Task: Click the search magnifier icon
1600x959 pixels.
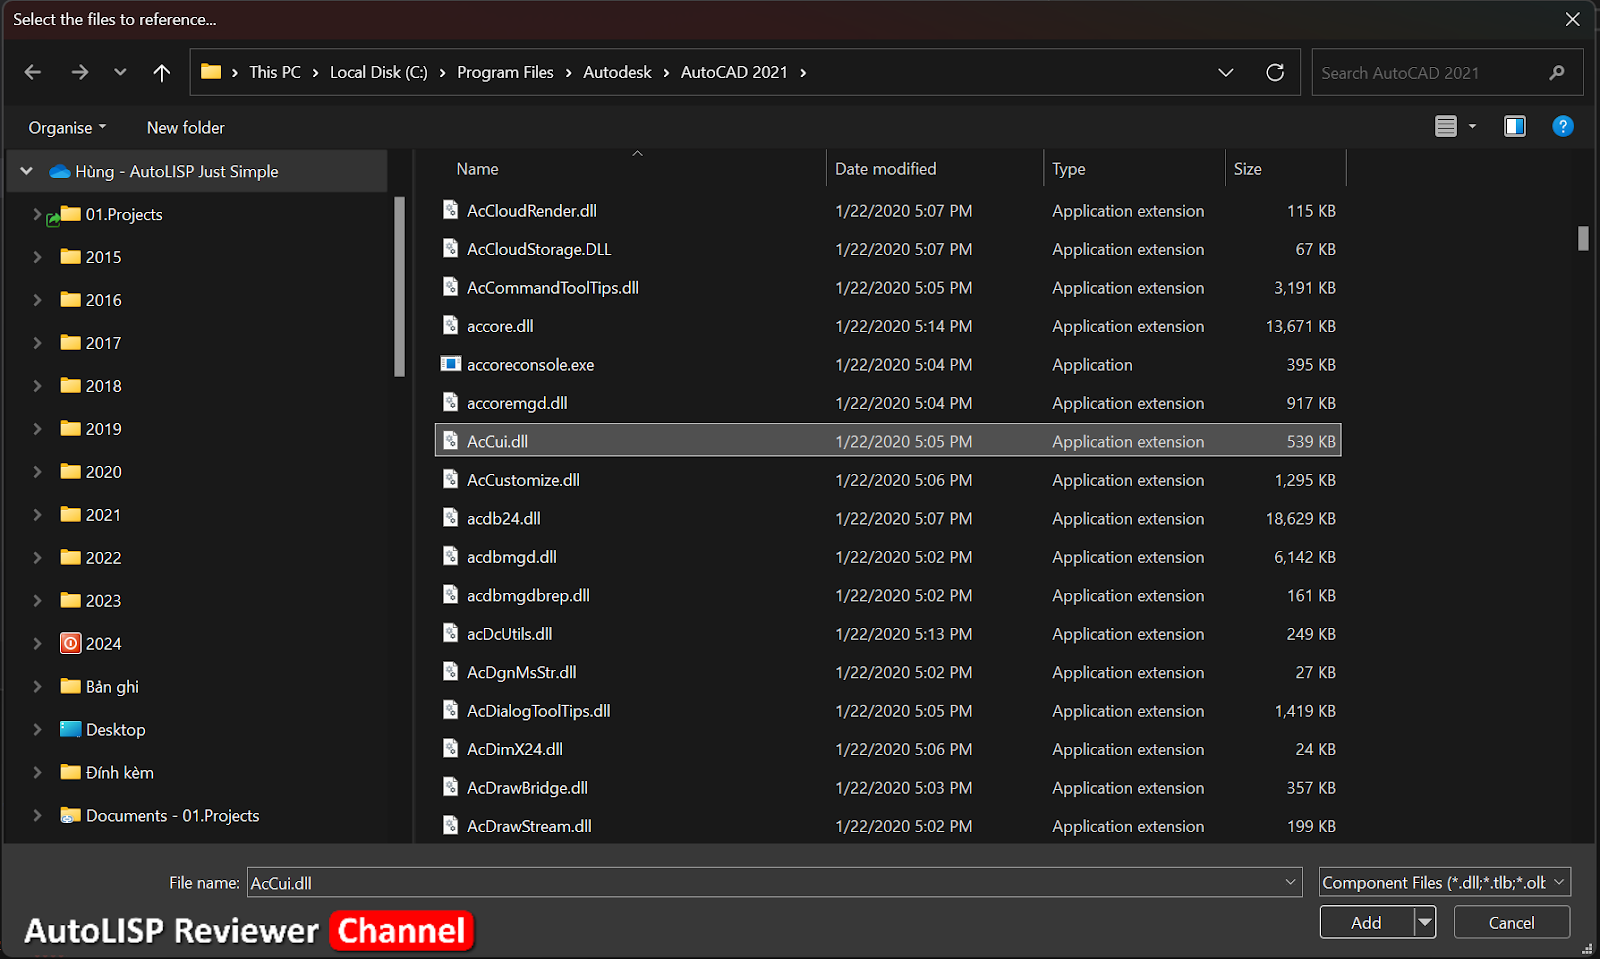Action: tap(1557, 72)
